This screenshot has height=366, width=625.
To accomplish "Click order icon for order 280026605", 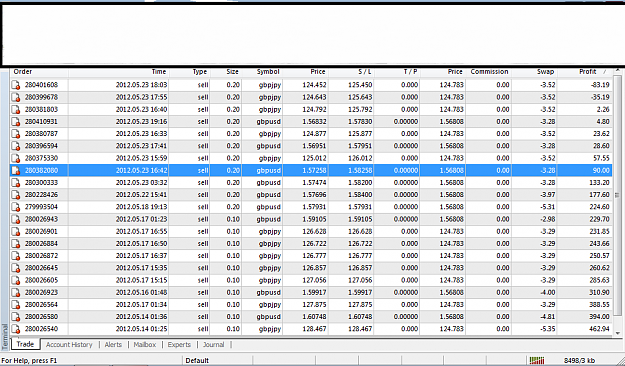I will [16, 280].
